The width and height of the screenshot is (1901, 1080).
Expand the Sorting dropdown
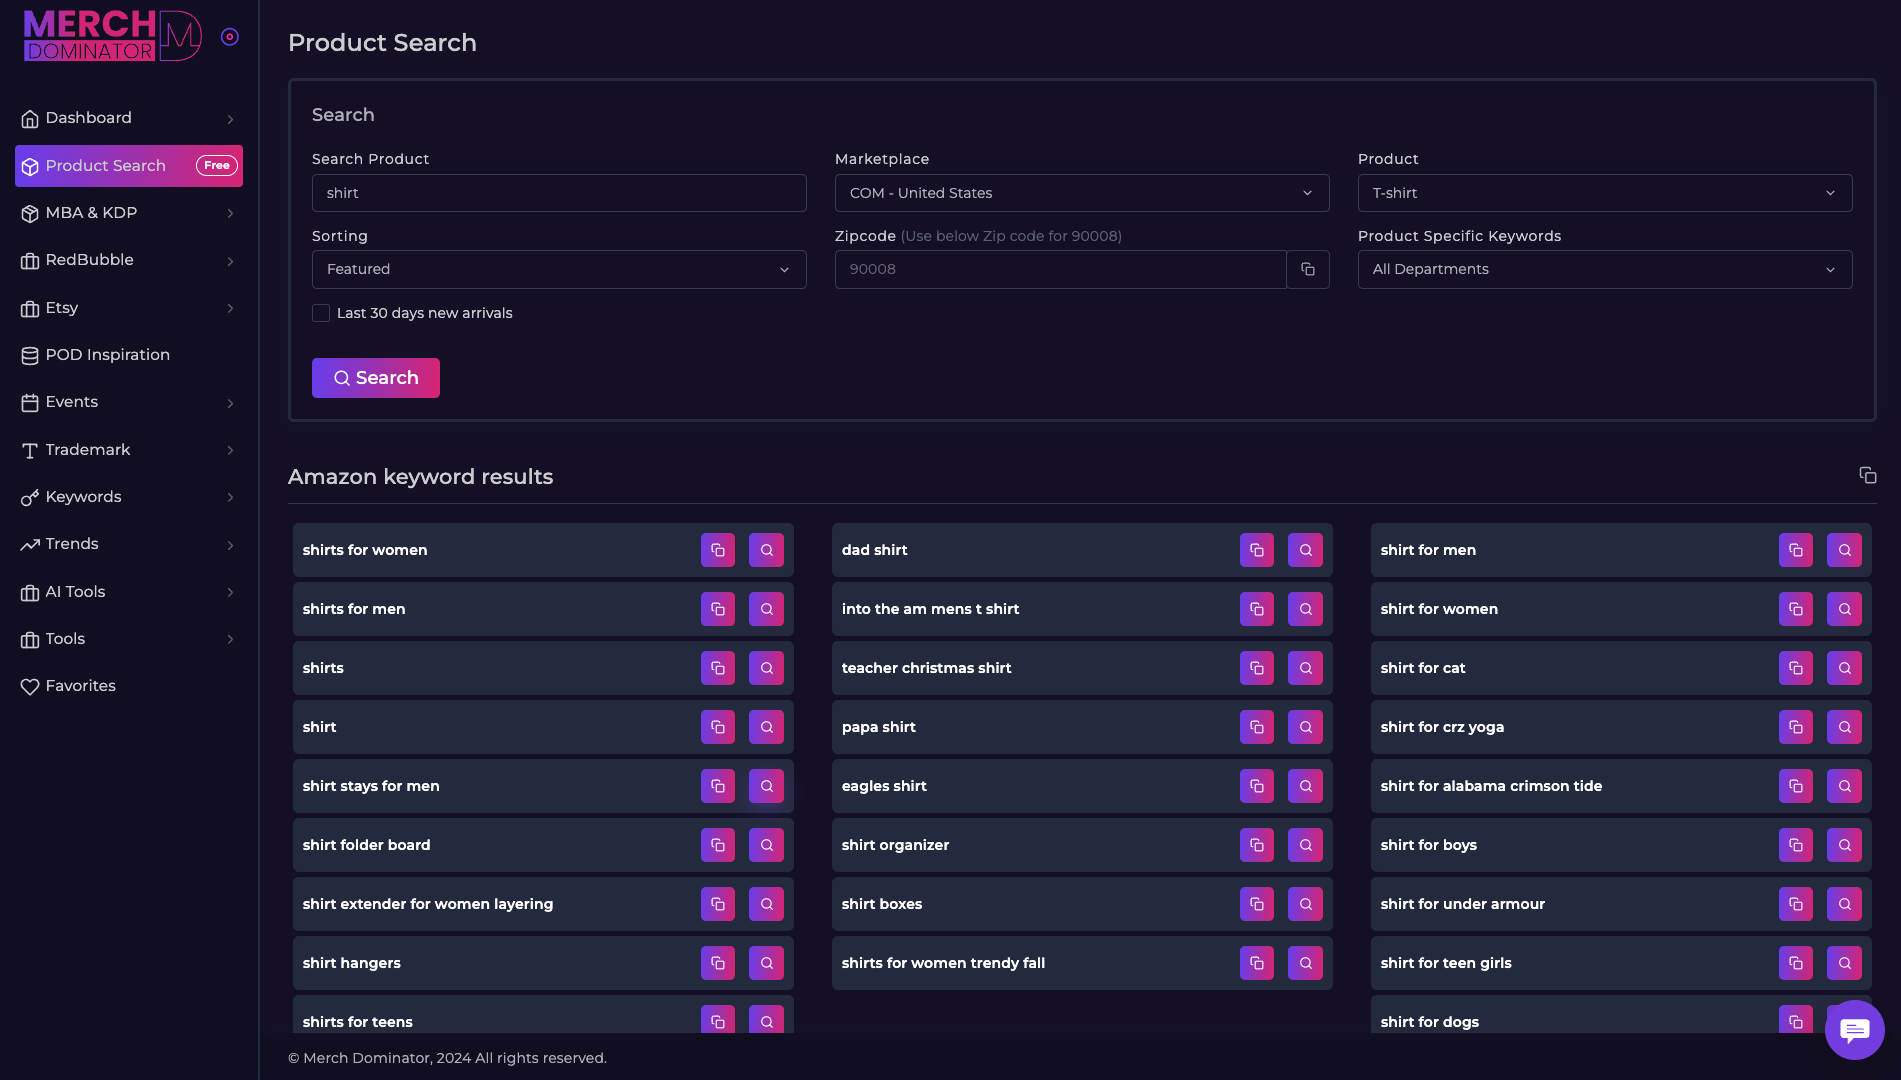(558, 269)
